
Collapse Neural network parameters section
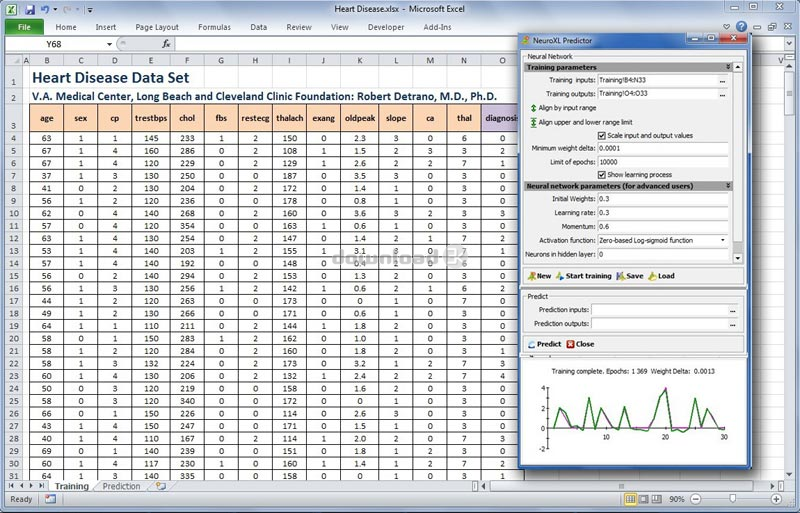pyautogui.click(x=728, y=186)
